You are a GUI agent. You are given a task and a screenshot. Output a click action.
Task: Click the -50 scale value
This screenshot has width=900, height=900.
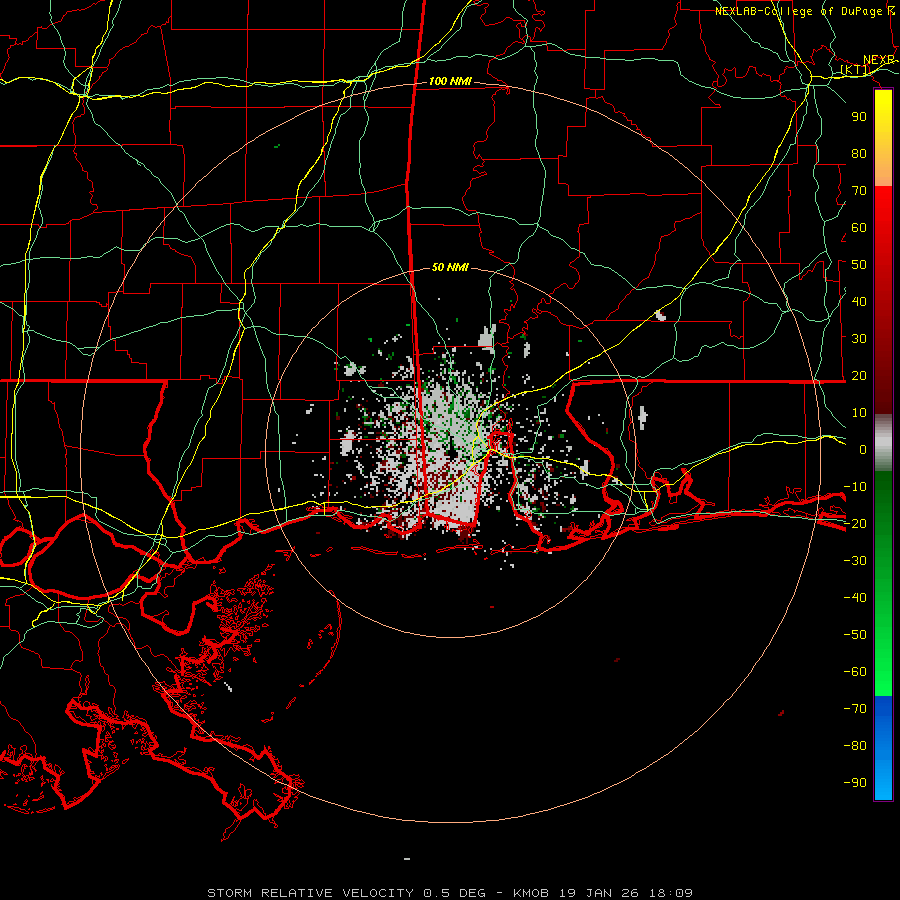(x=855, y=635)
